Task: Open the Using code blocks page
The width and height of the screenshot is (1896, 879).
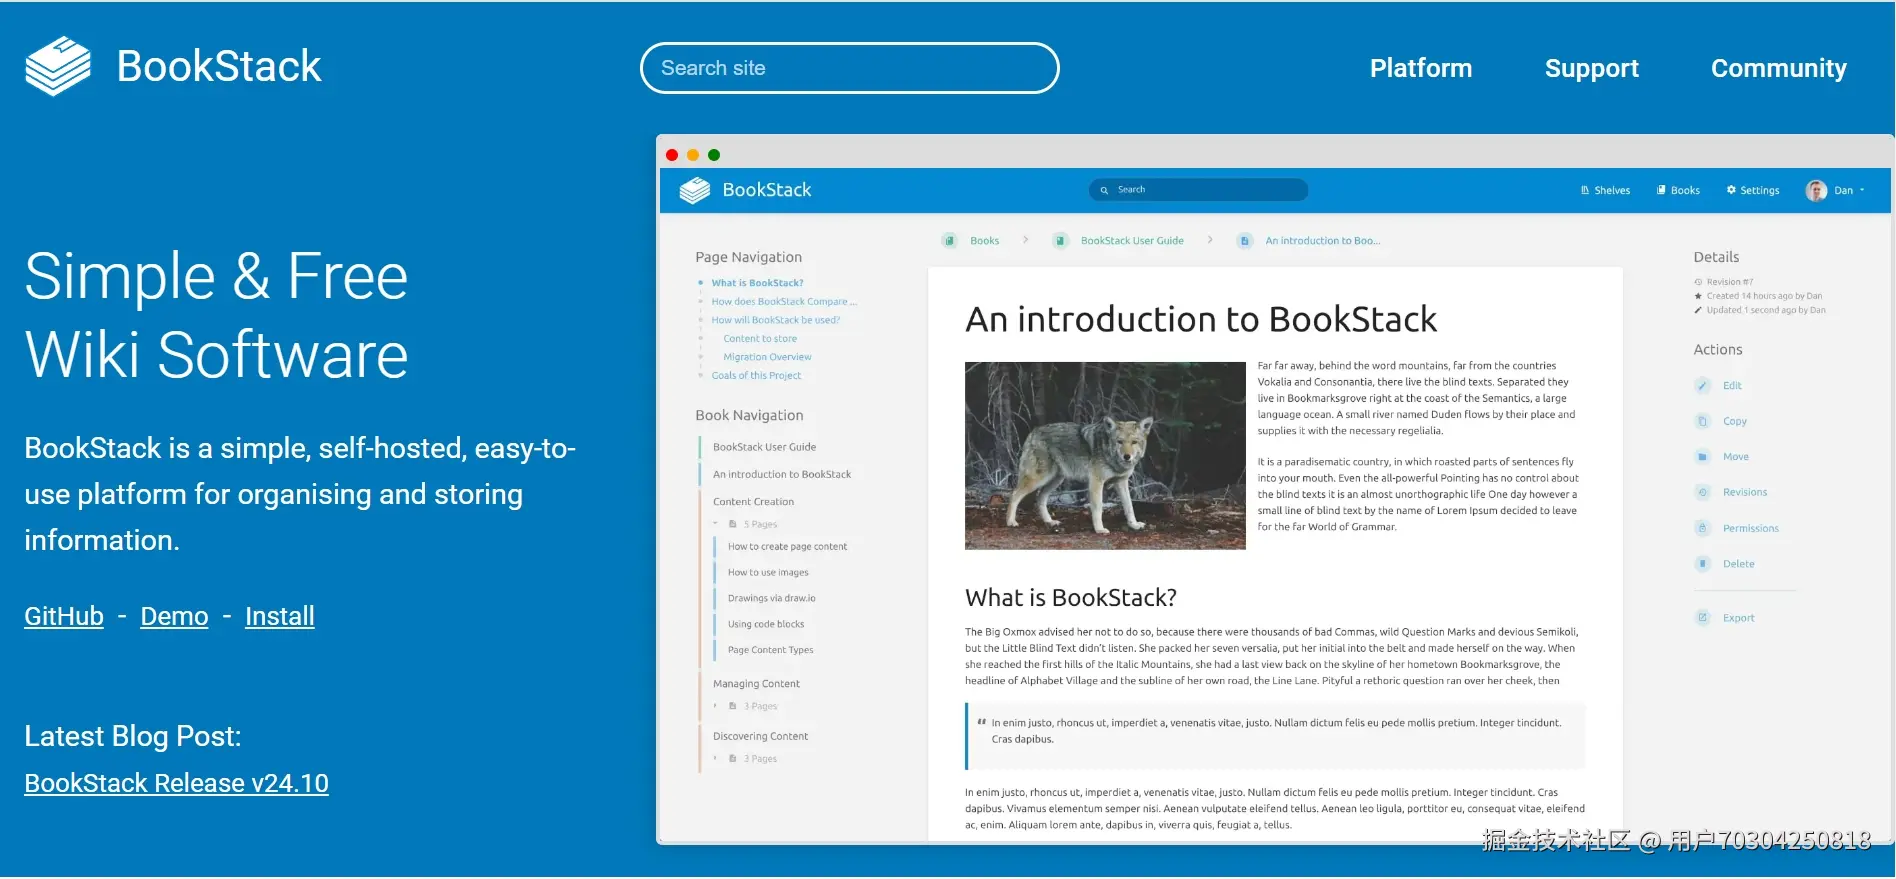Action: pos(766,625)
